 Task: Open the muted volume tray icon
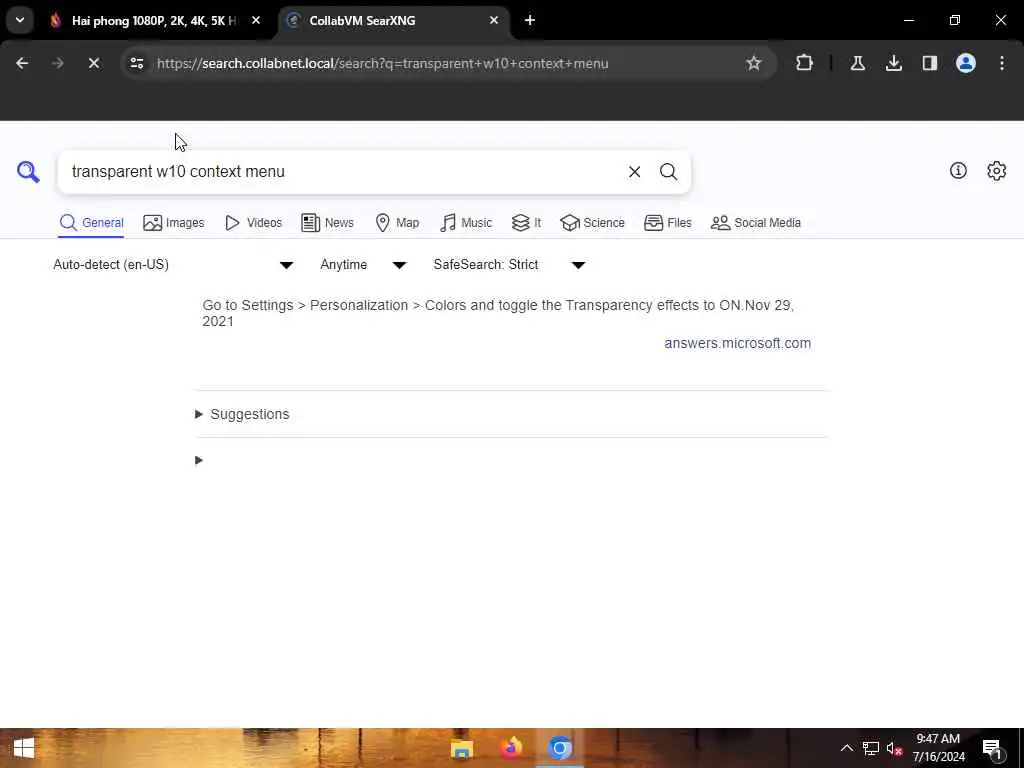[894, 748]
